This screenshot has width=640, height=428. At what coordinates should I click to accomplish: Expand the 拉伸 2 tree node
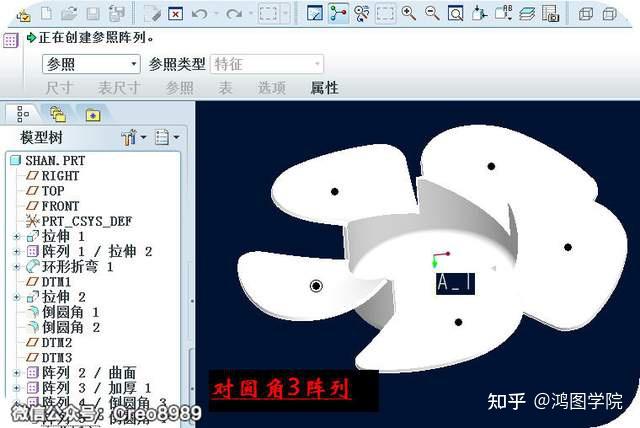click(17, 297)
